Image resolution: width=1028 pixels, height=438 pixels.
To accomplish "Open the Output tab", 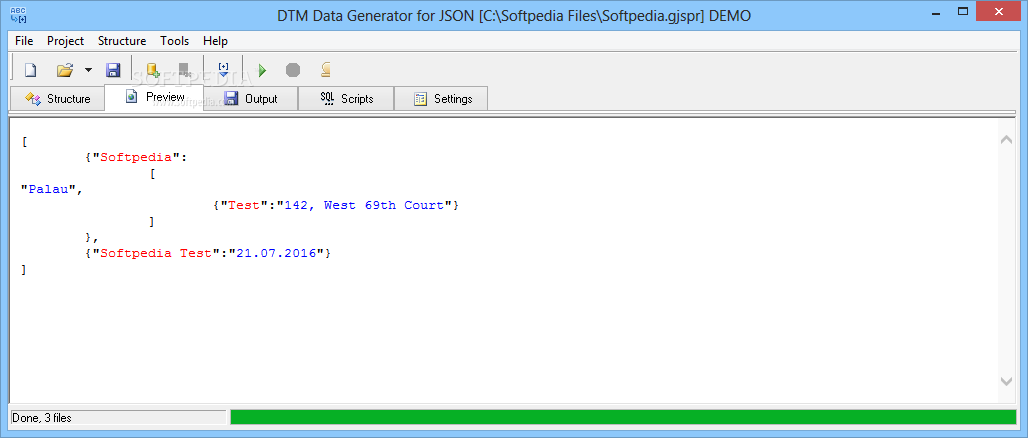I will coord(250,99).
